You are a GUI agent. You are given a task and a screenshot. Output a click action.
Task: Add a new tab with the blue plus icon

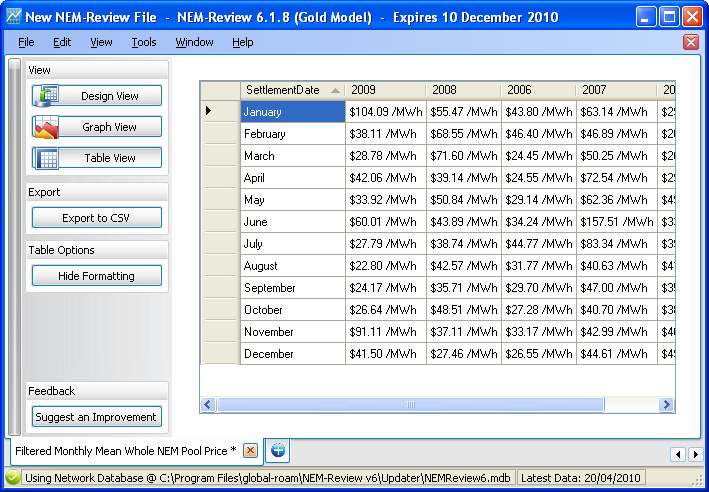click(x=278, y=450)
